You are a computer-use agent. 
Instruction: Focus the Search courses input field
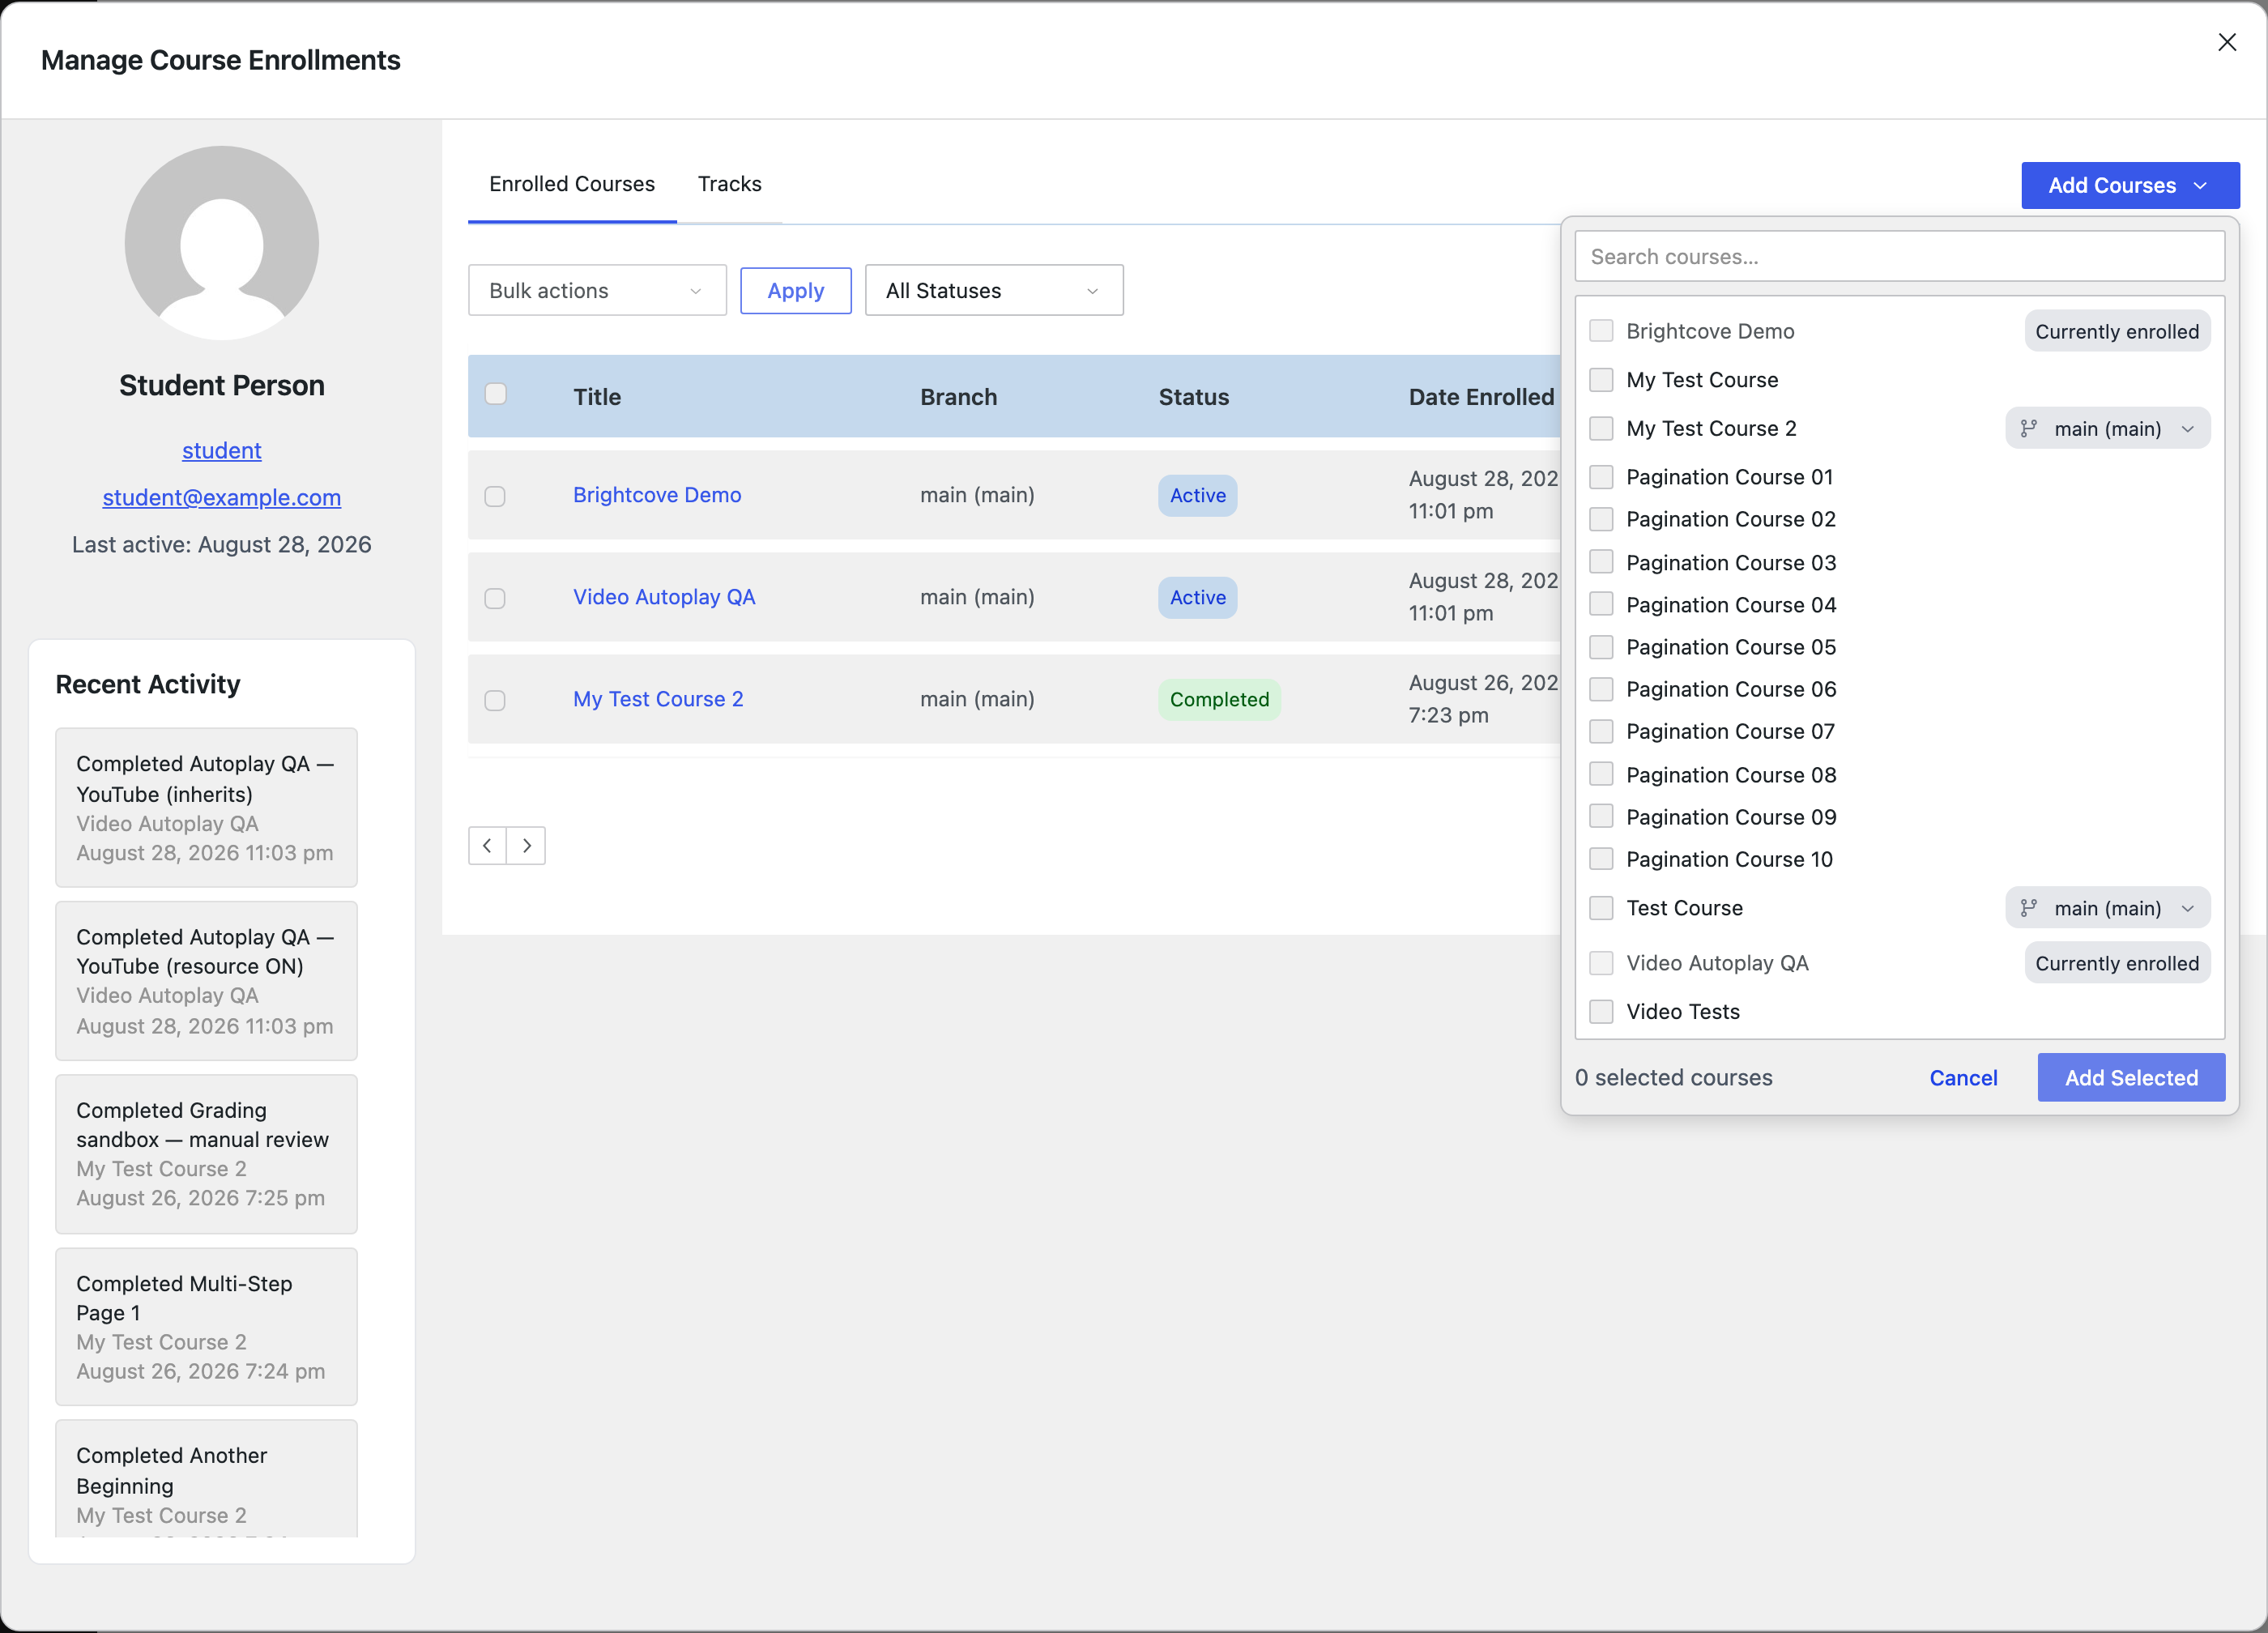[x=1899, y=256]
